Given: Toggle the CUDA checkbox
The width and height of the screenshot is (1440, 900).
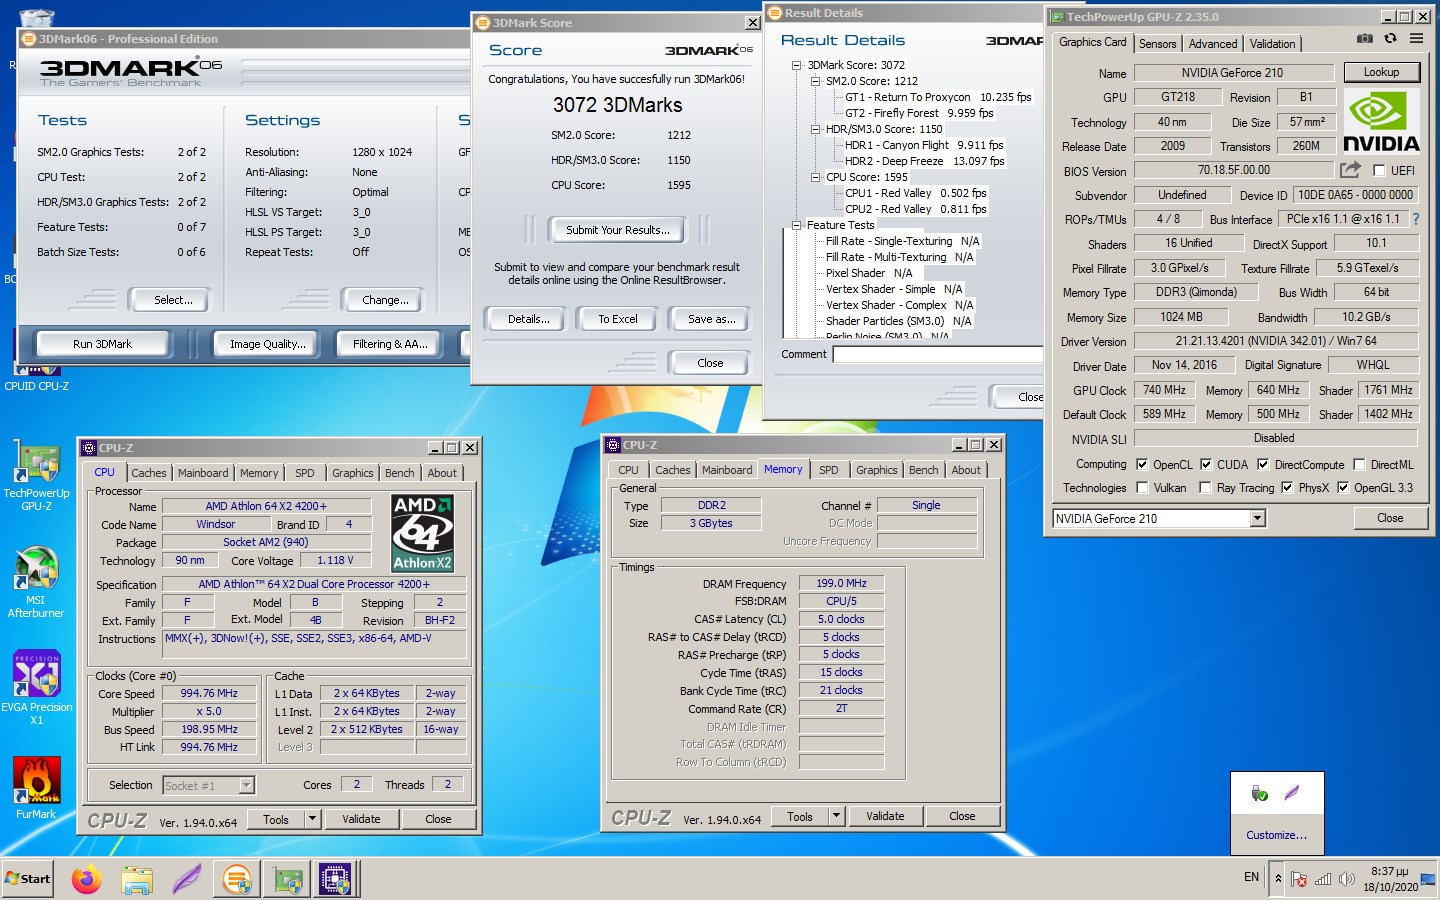Looking at the screenshot, I should (x=1206, y=464).
